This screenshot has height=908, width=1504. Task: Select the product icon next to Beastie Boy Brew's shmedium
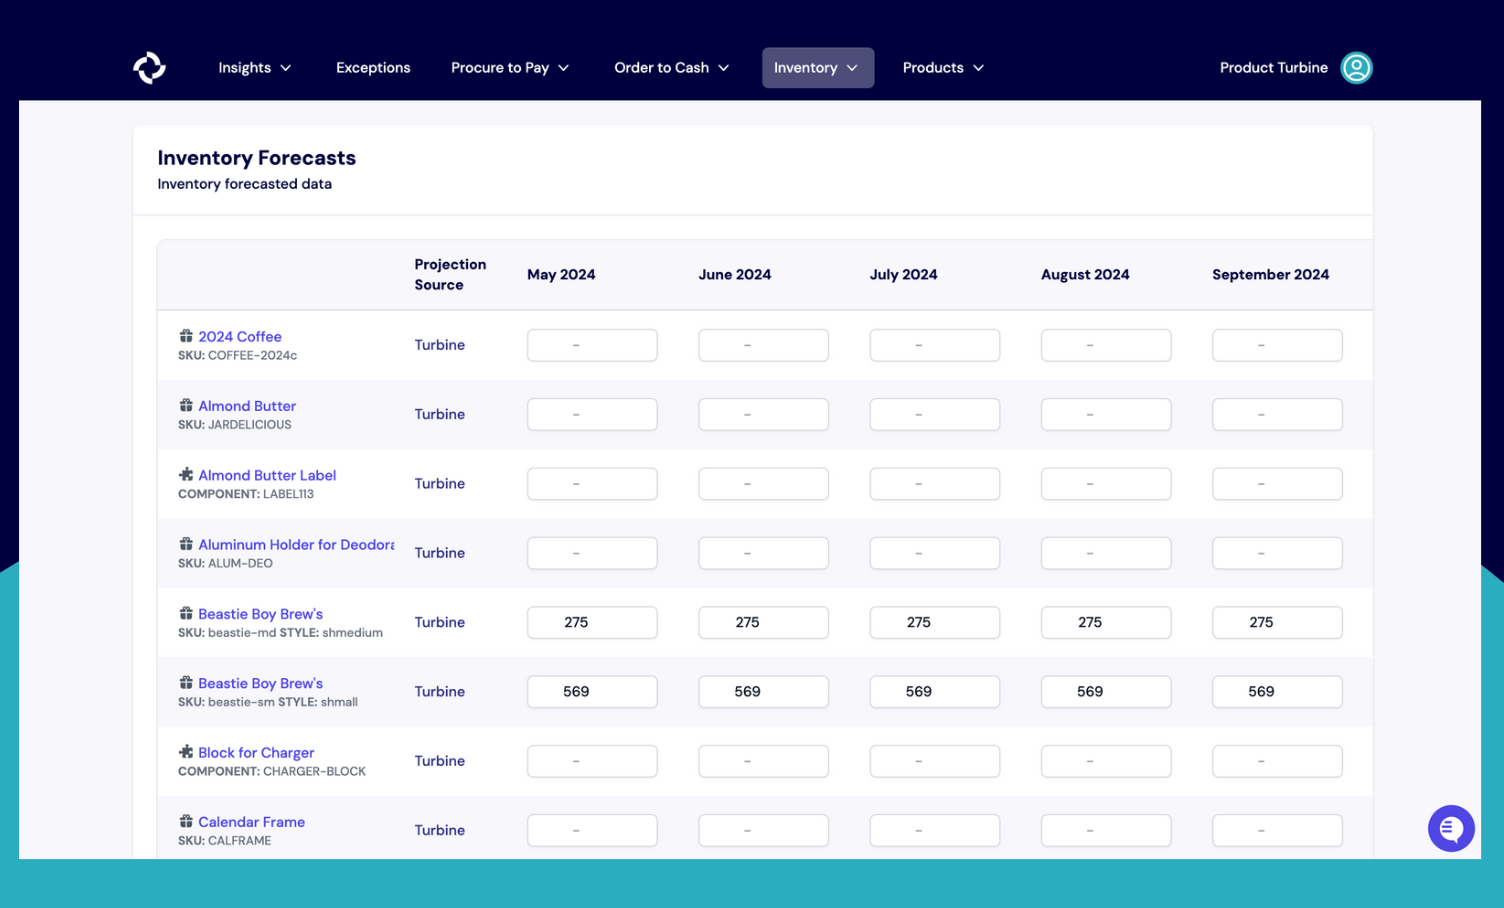tap(187, 613)
